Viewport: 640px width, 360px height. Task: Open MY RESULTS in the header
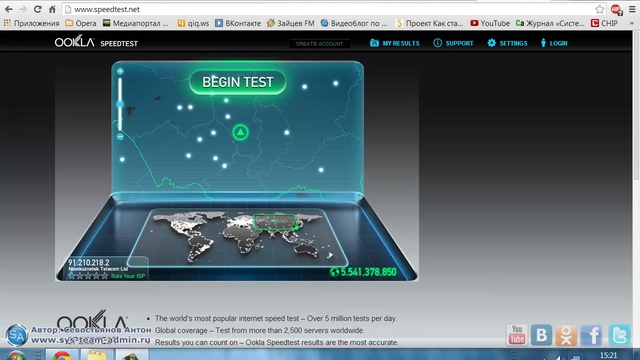(x=395, y=43)
